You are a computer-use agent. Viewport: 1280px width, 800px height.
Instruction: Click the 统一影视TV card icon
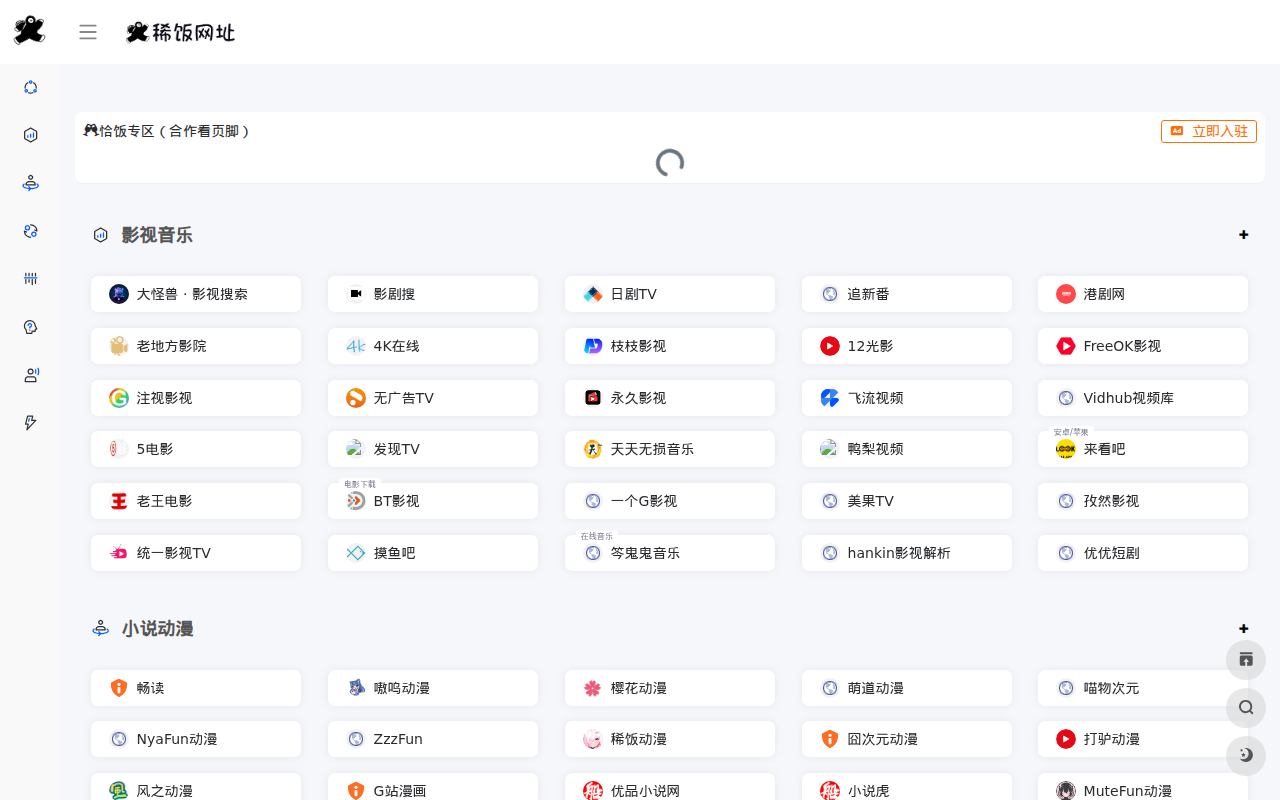[x=119, y=553]
